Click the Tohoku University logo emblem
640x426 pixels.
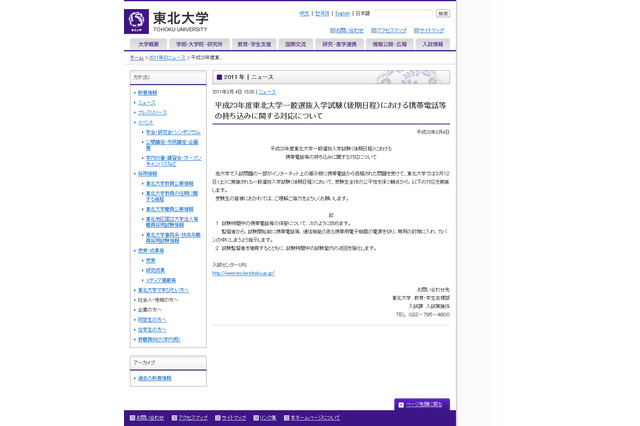(136, 21)
